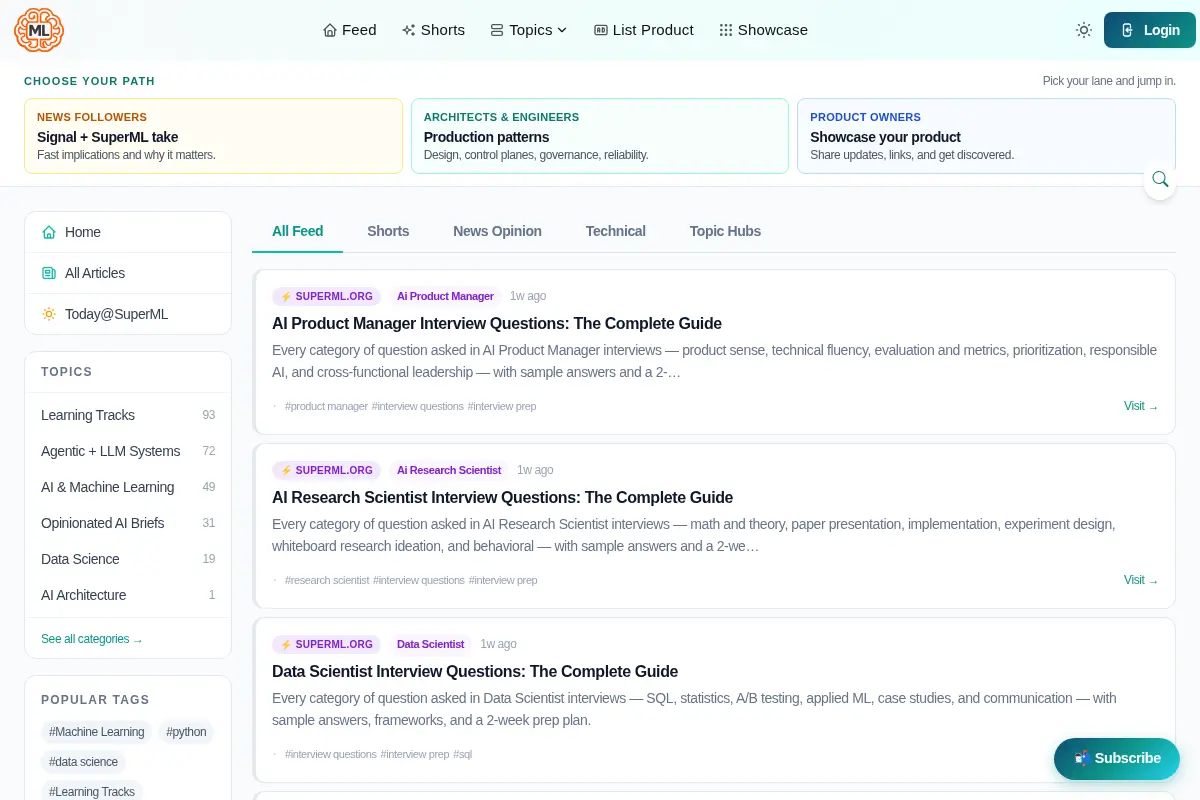Screen dimensions: 1200x800
Task: Open AI Product Manager Interview Questions article
Action: tap(497, 323)
